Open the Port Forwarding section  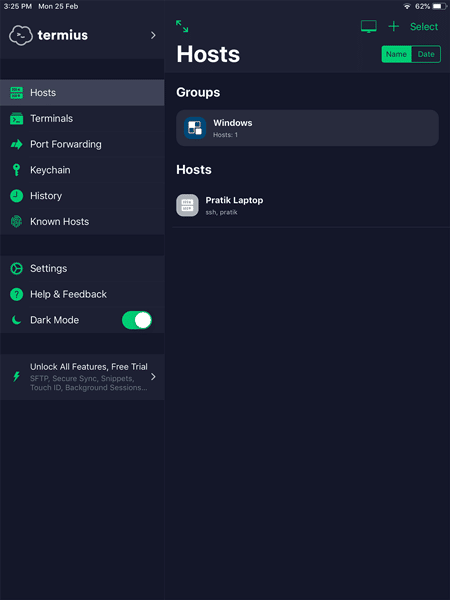click(82, 144)
